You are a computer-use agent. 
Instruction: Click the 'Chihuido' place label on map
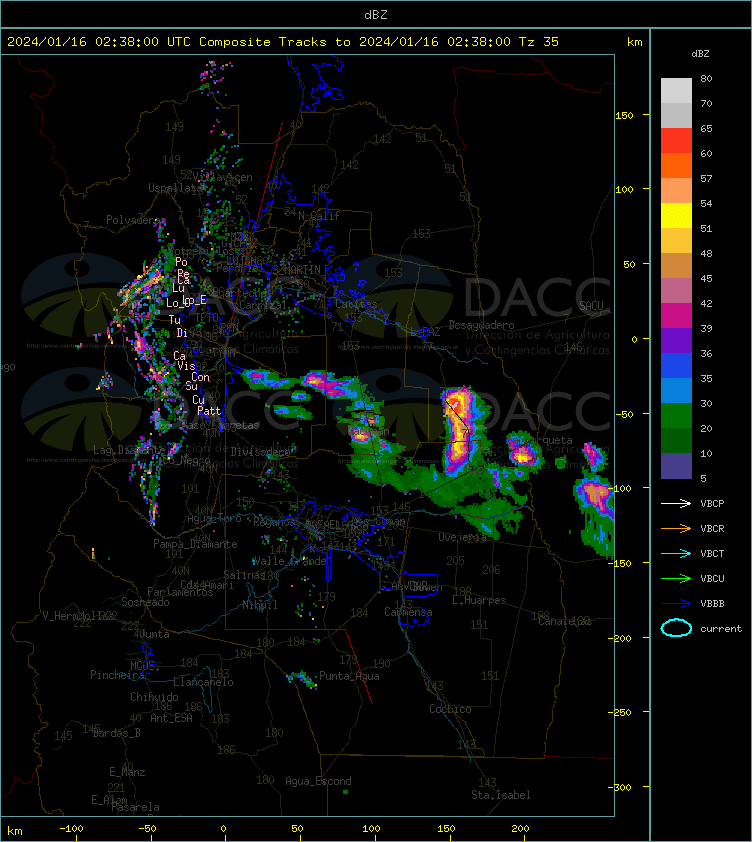coord(154,696)
